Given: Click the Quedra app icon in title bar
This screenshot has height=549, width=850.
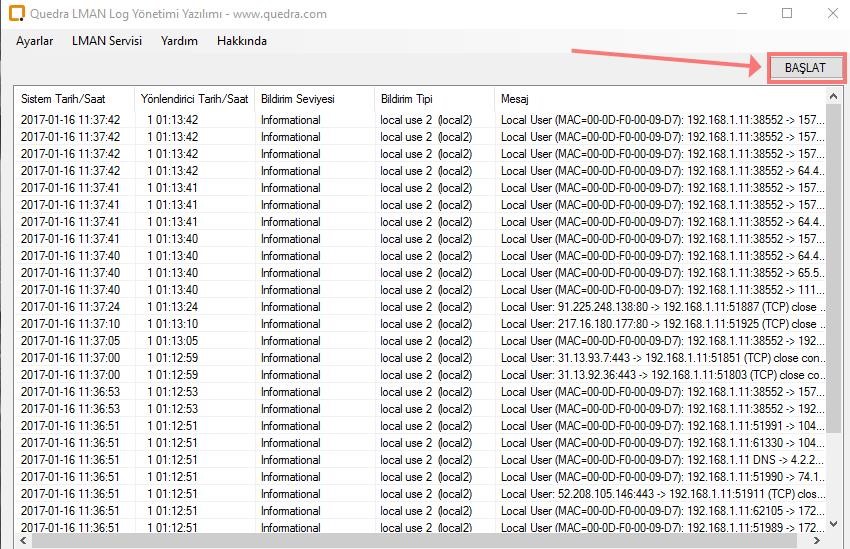Looking at the screenshot, I should (16, 13).
